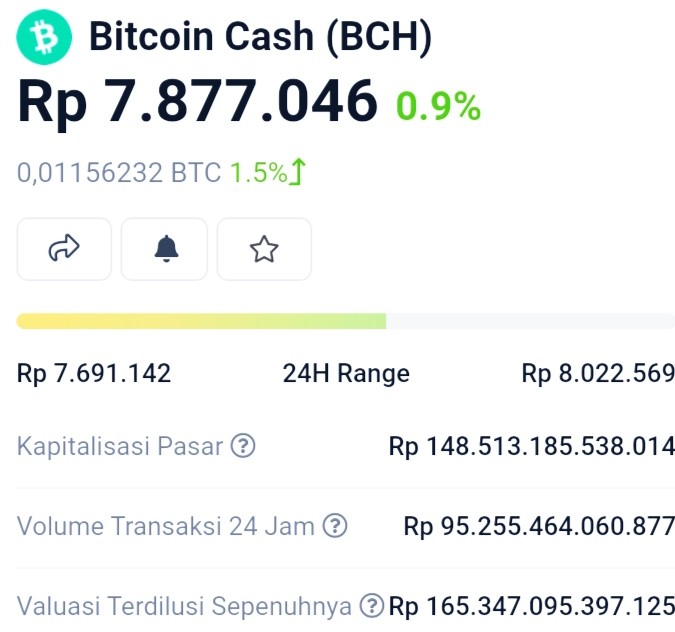Select the 24H Range label
This screenshot has width=675, height=632.
pyautogui.click(x=346, y=373)
